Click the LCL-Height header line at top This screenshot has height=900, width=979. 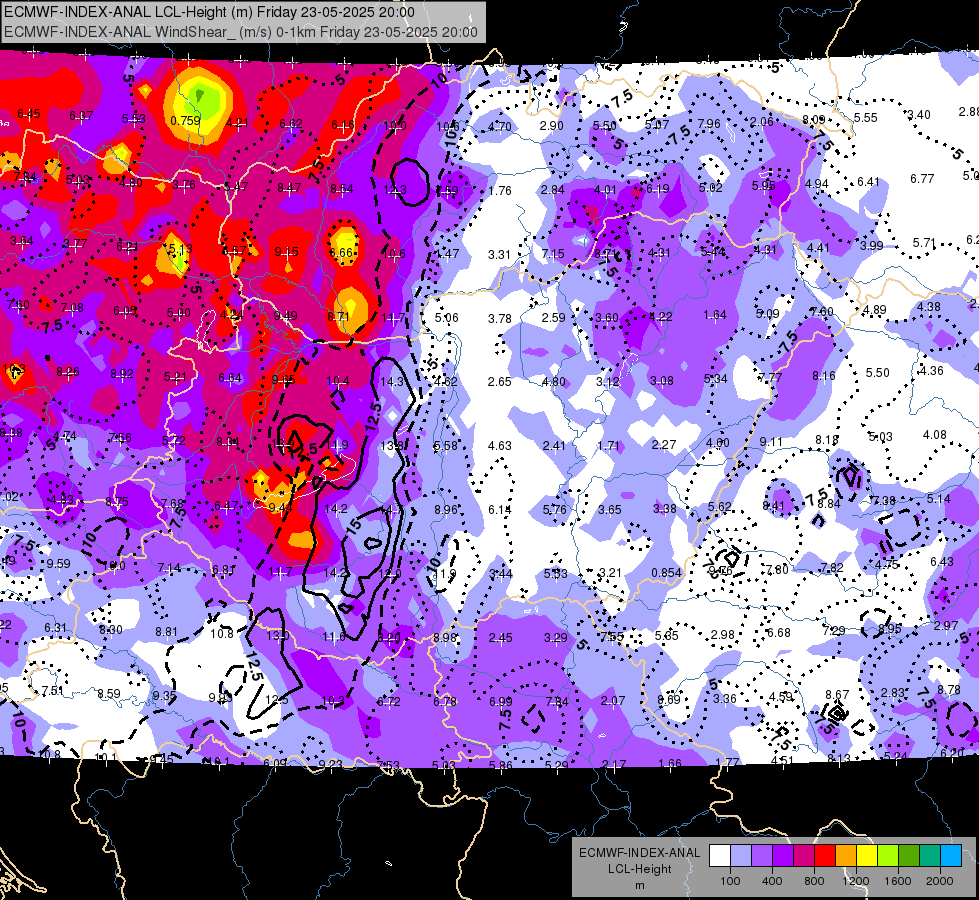coord(210,12)
